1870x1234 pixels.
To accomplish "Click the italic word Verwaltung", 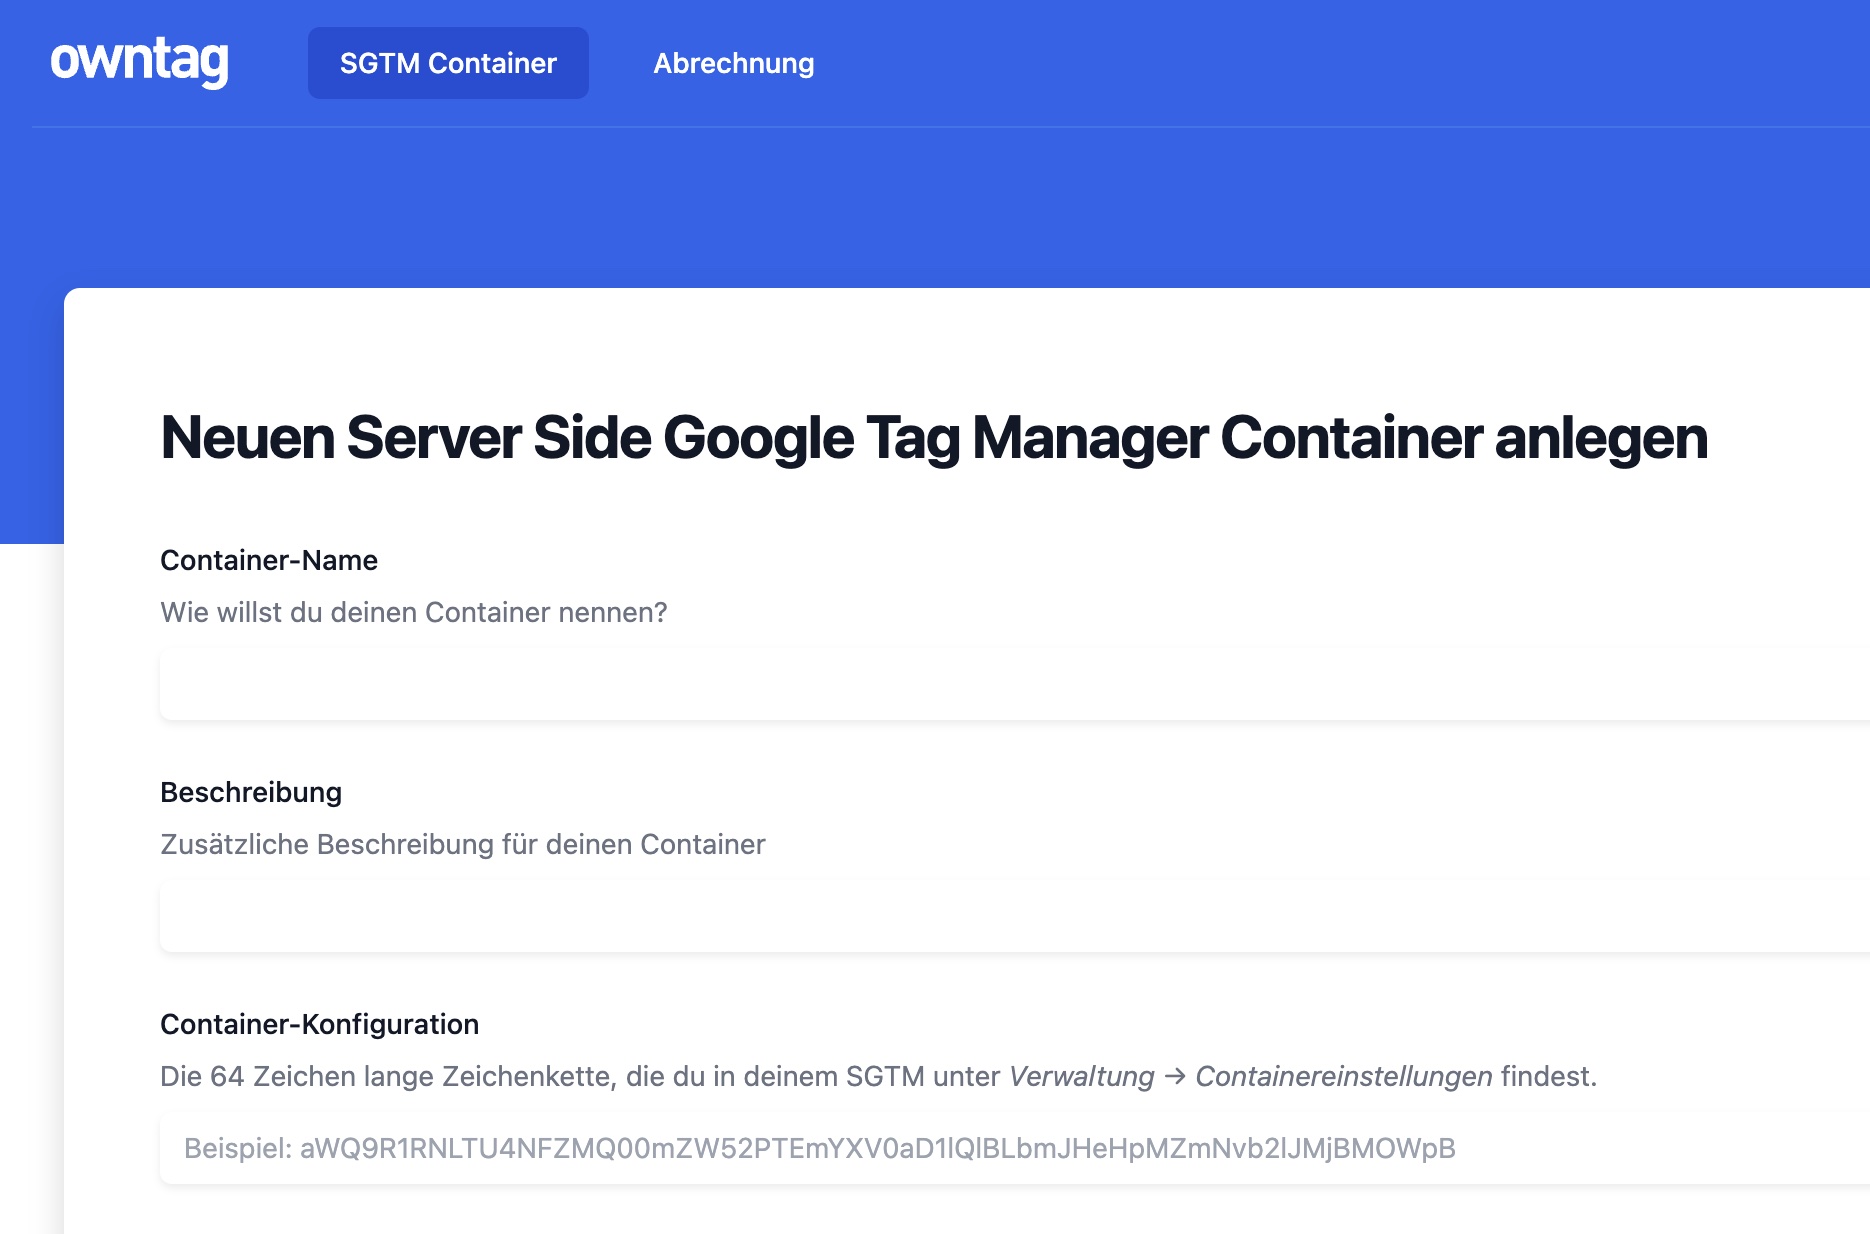I will tap(1081, 1077).
